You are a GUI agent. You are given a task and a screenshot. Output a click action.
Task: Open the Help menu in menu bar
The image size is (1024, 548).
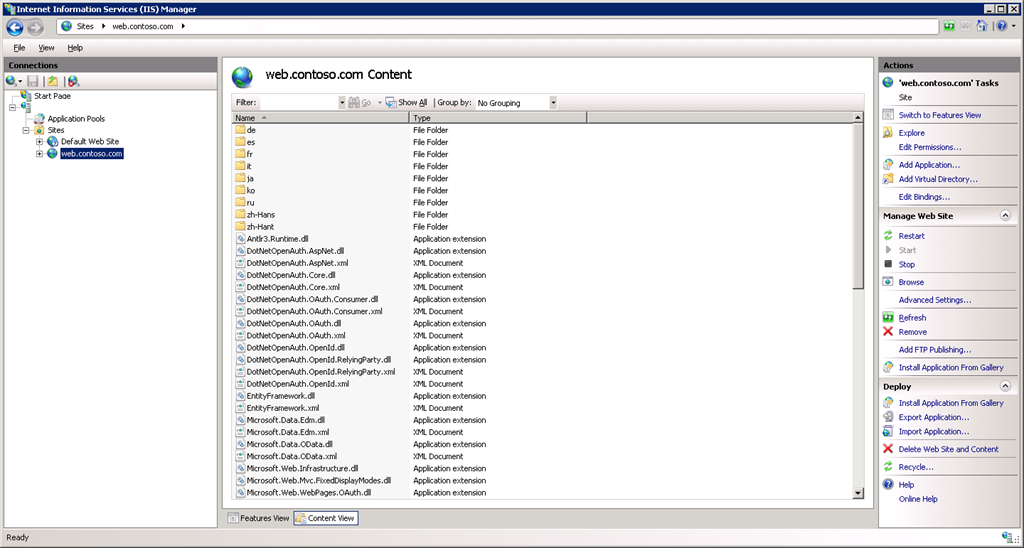75,48
